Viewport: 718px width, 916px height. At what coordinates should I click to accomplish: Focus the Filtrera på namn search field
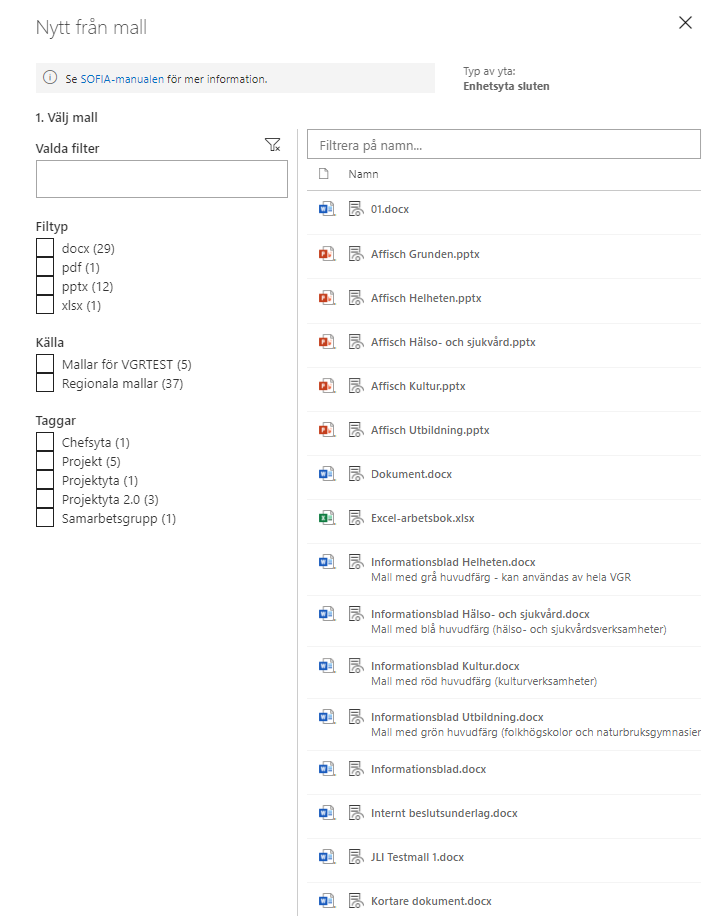[x=503, y=145]
